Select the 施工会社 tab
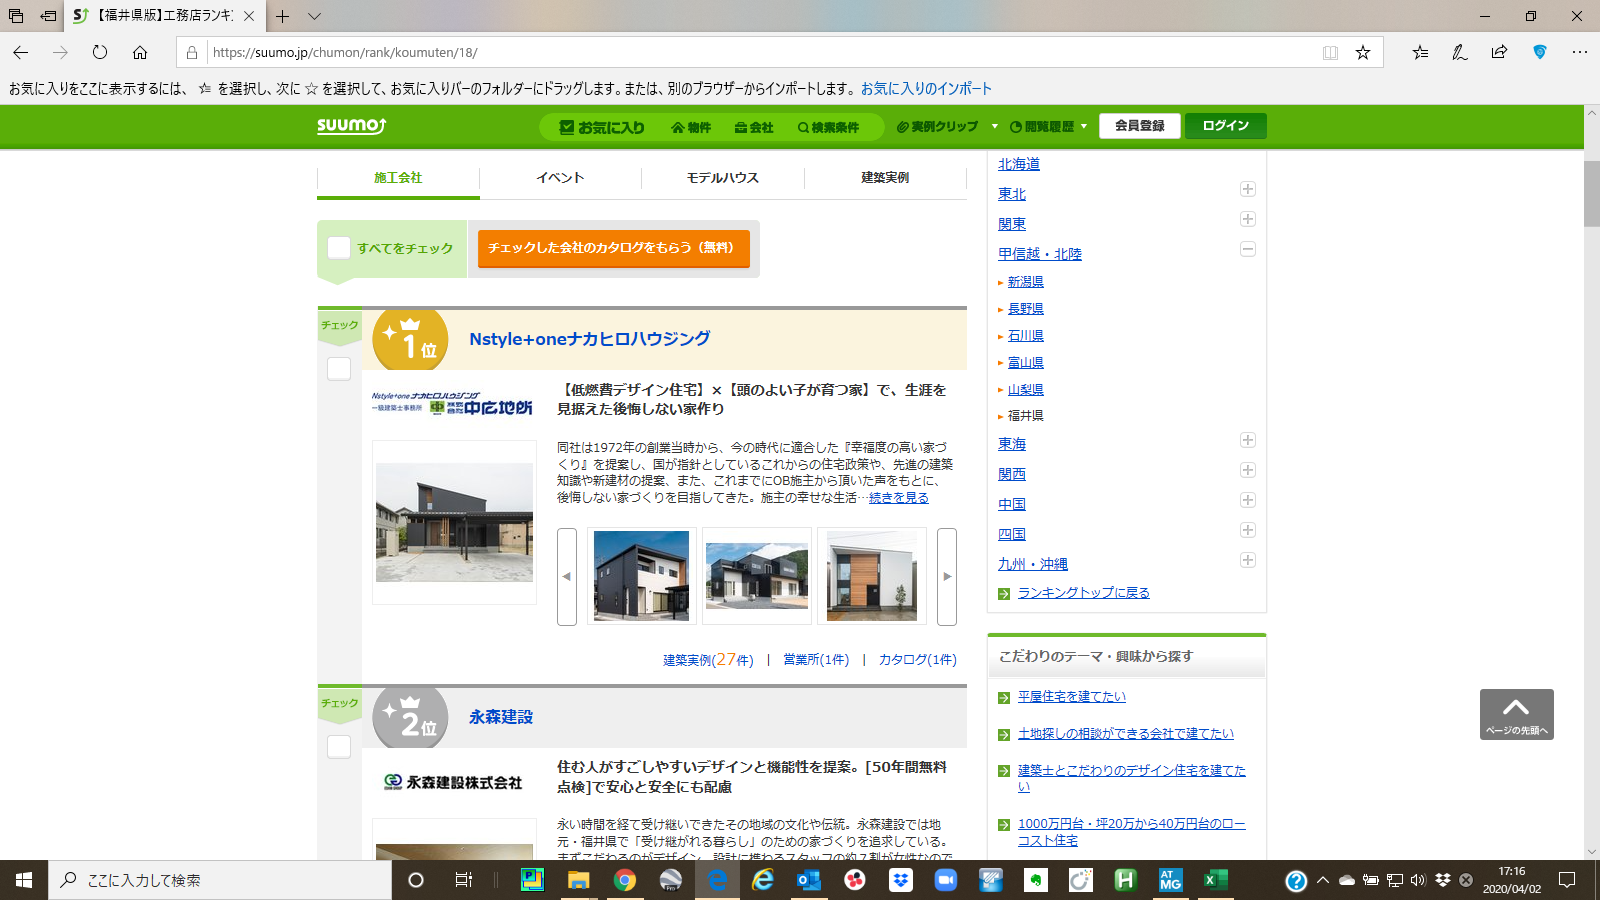This screenshot has height=900, width=1600. point(398,178)
